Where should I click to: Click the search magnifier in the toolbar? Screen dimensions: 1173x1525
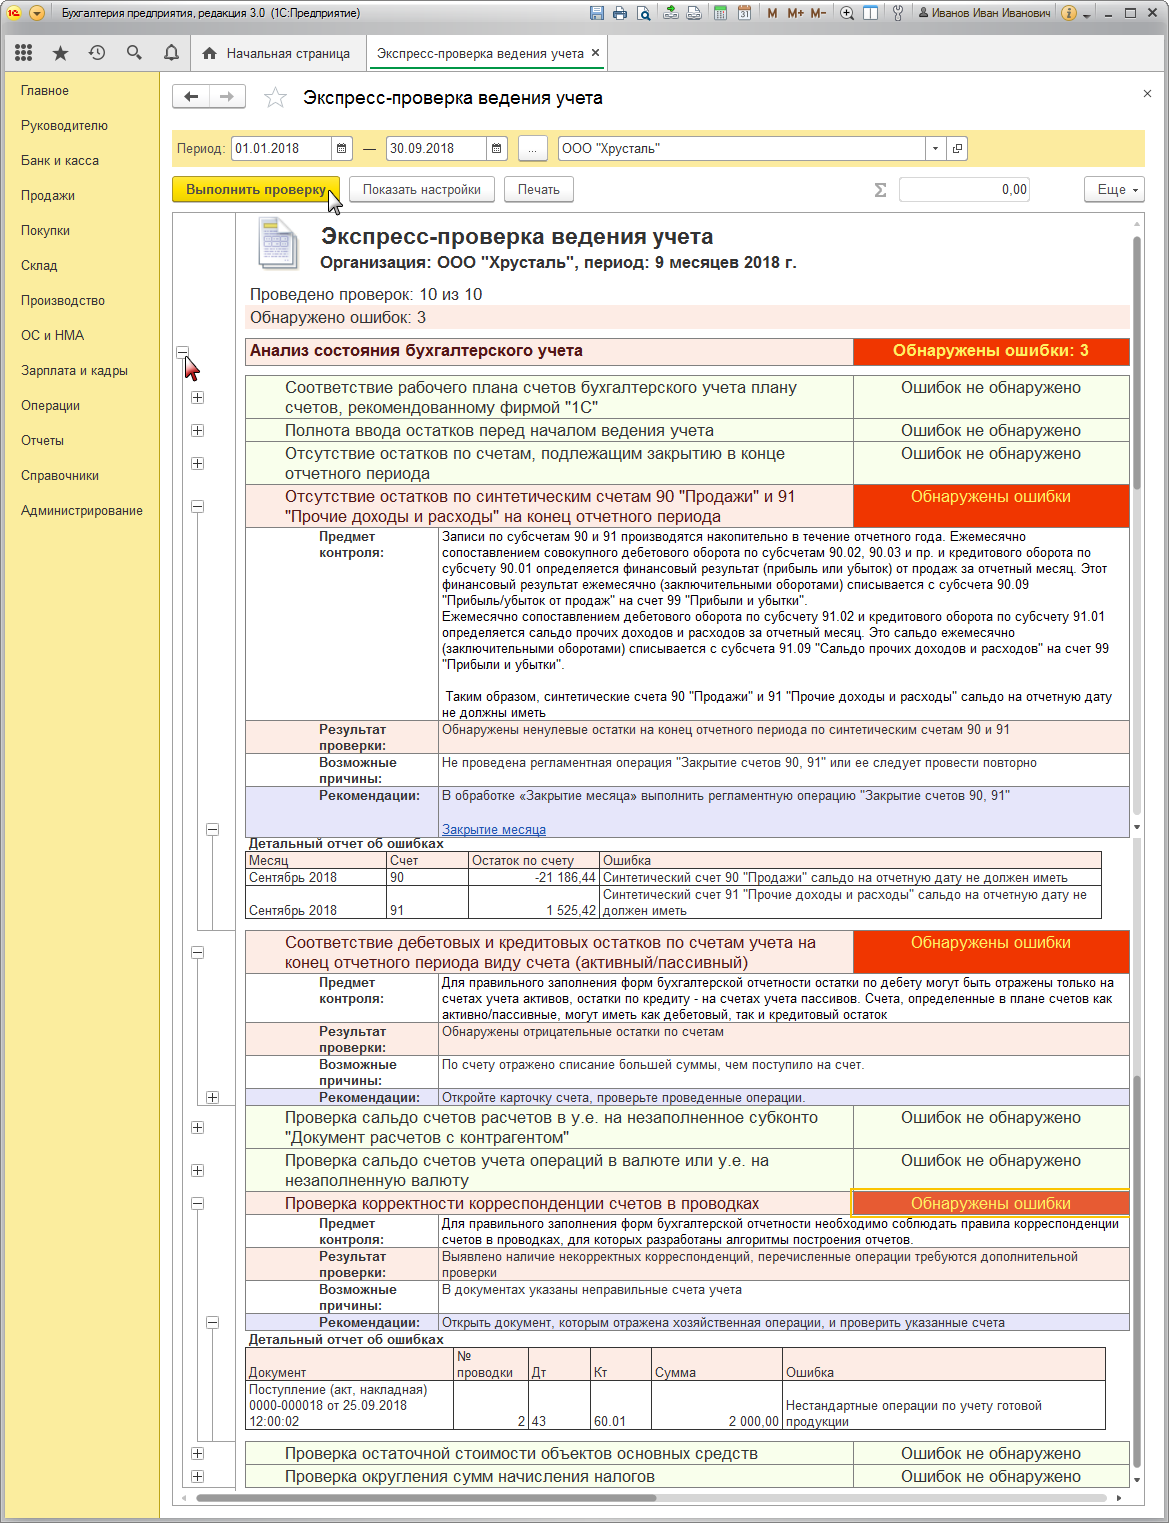(134, 53)
